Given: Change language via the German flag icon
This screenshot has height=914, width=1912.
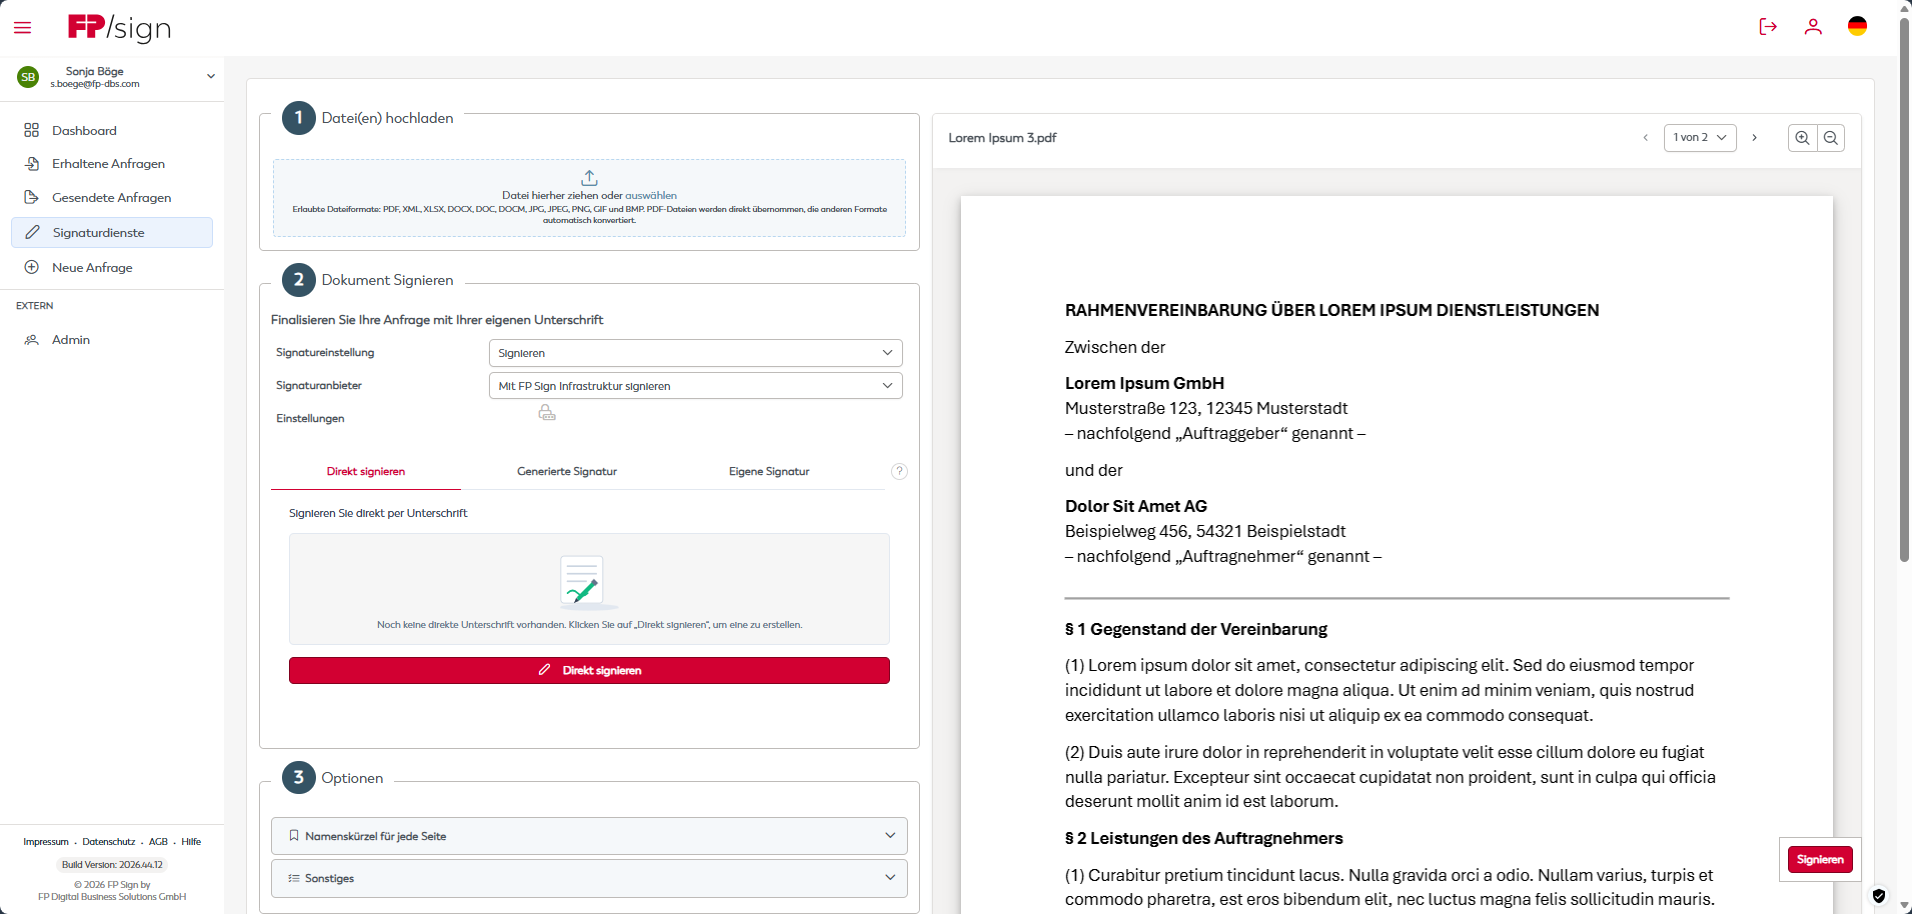Looking at the screenshot, I should point(1857,27).
